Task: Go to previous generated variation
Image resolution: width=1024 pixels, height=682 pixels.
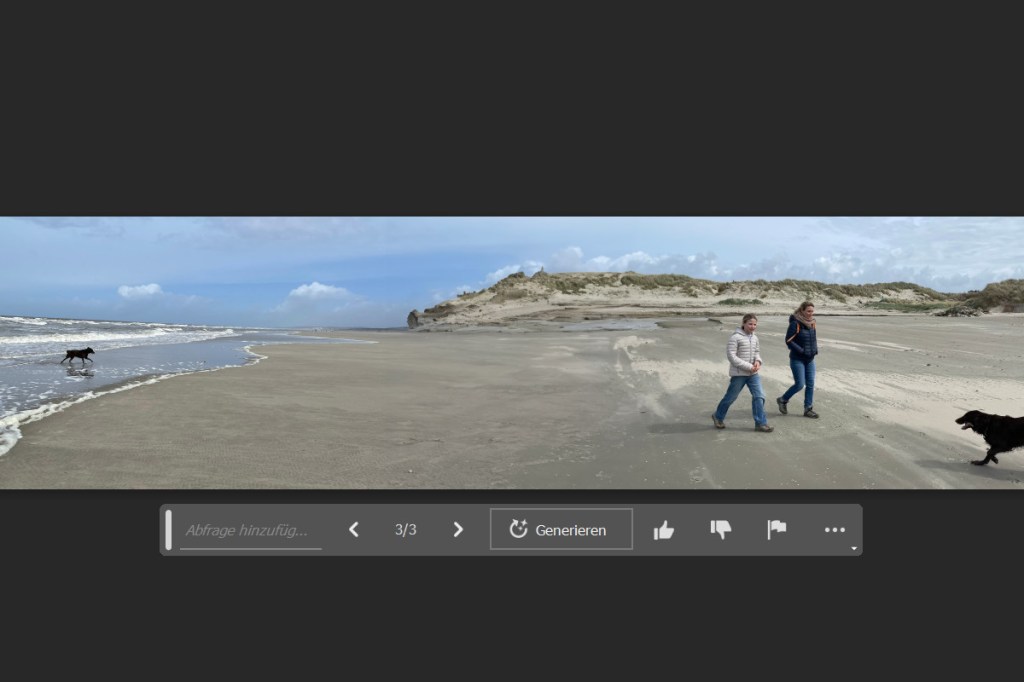Action: 354,530
